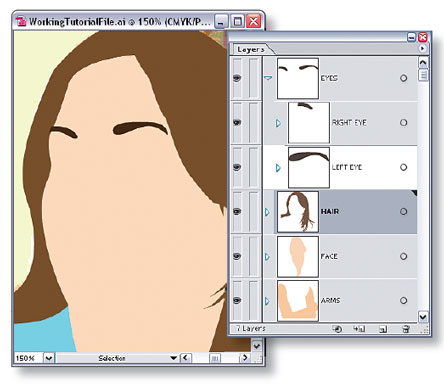This screenshot has width=444, height=387.
Task: Click target circle of FACE layer
Action: tap(403, 256)
